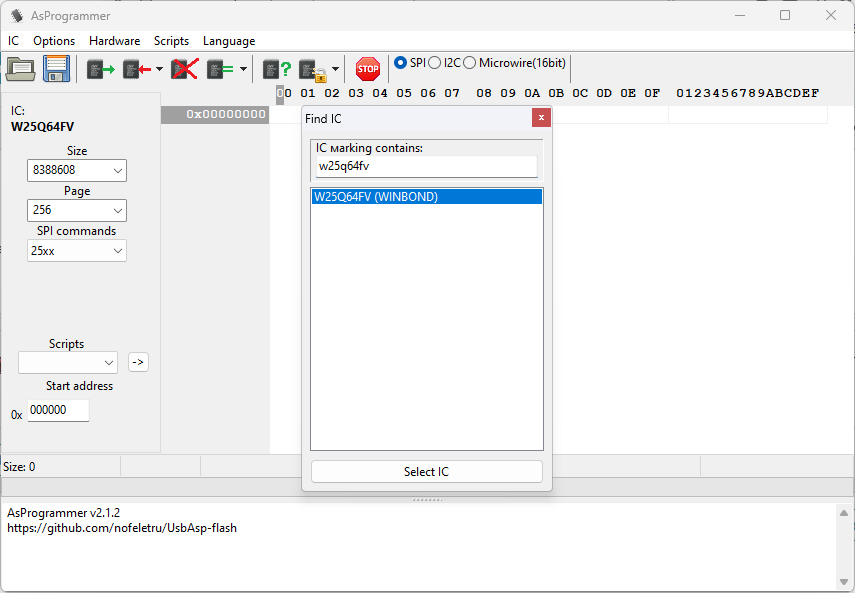This screenshot has width=855, height=593.
Task: Select W25Q64FV (WINBOND) in the list
Action: (427, 197)
